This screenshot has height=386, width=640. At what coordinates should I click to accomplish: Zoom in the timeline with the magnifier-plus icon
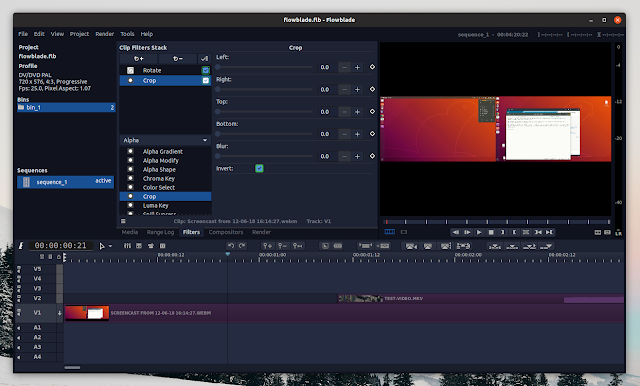267,246
